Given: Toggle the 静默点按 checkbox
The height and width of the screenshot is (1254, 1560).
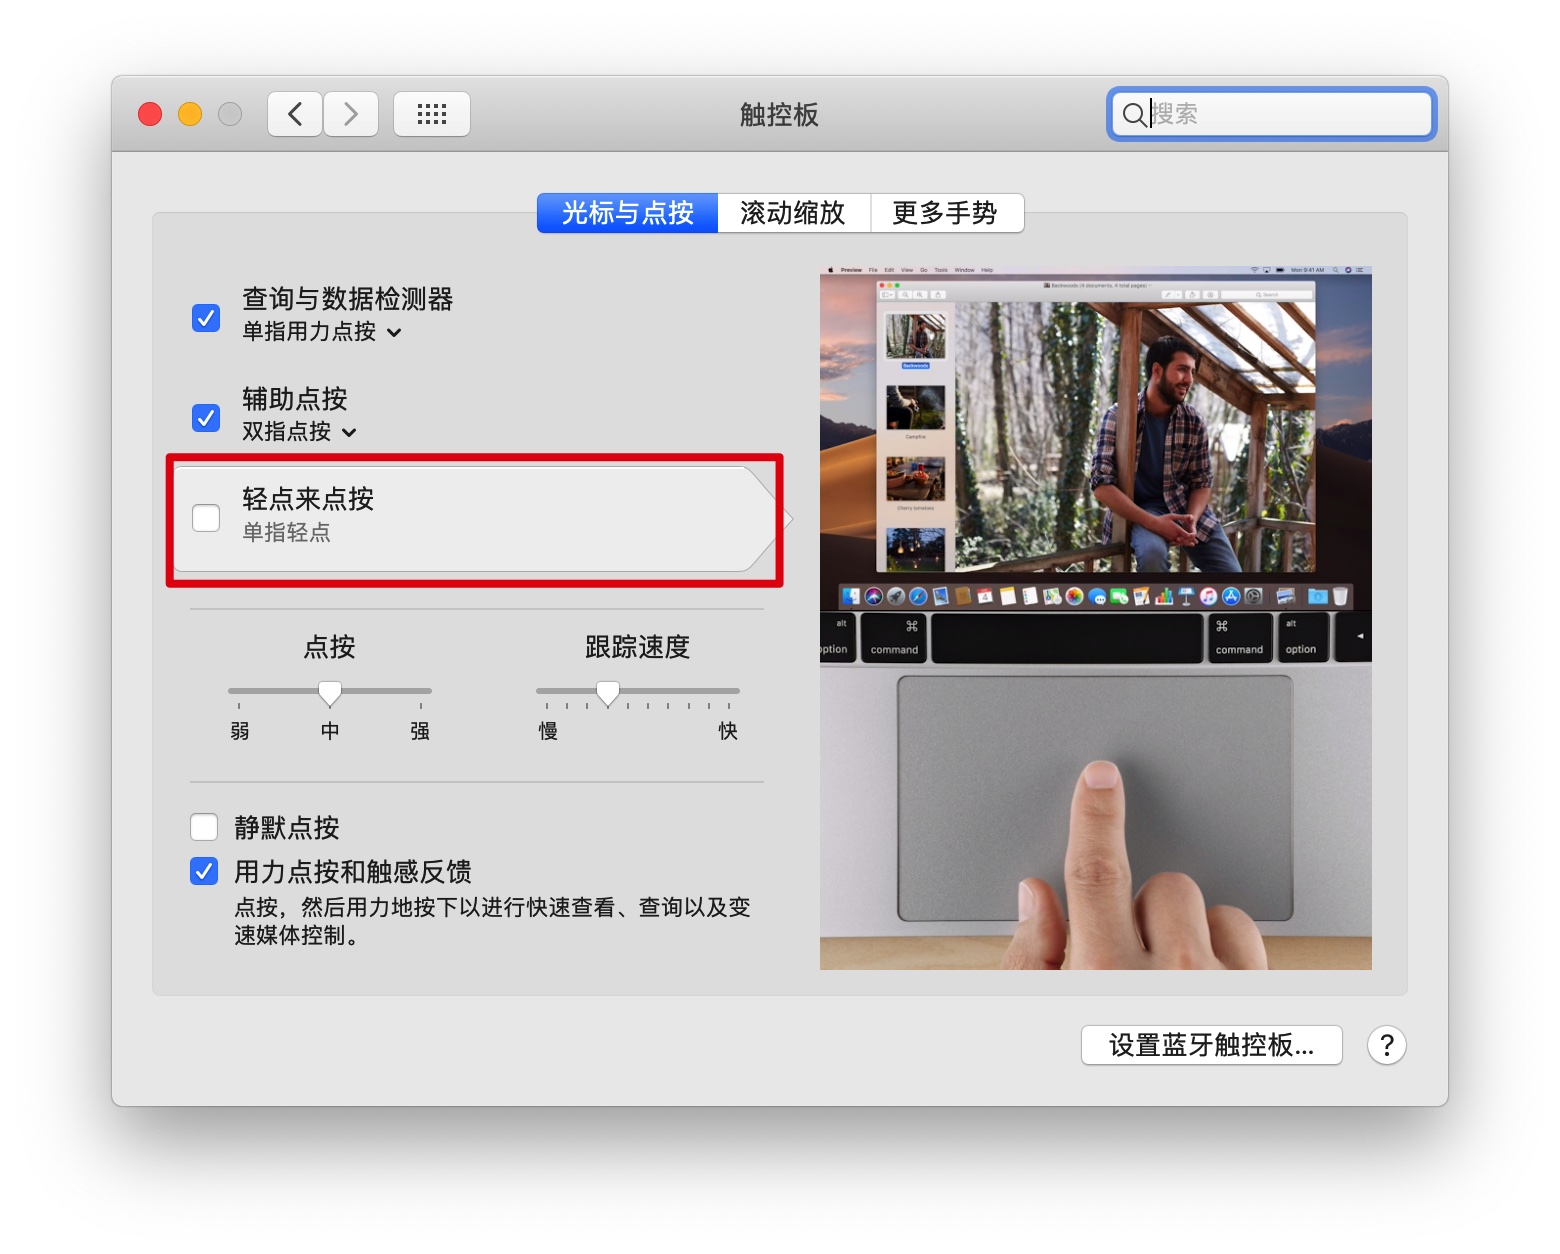Looking at the screenshot, I should [x=204, y=827].
